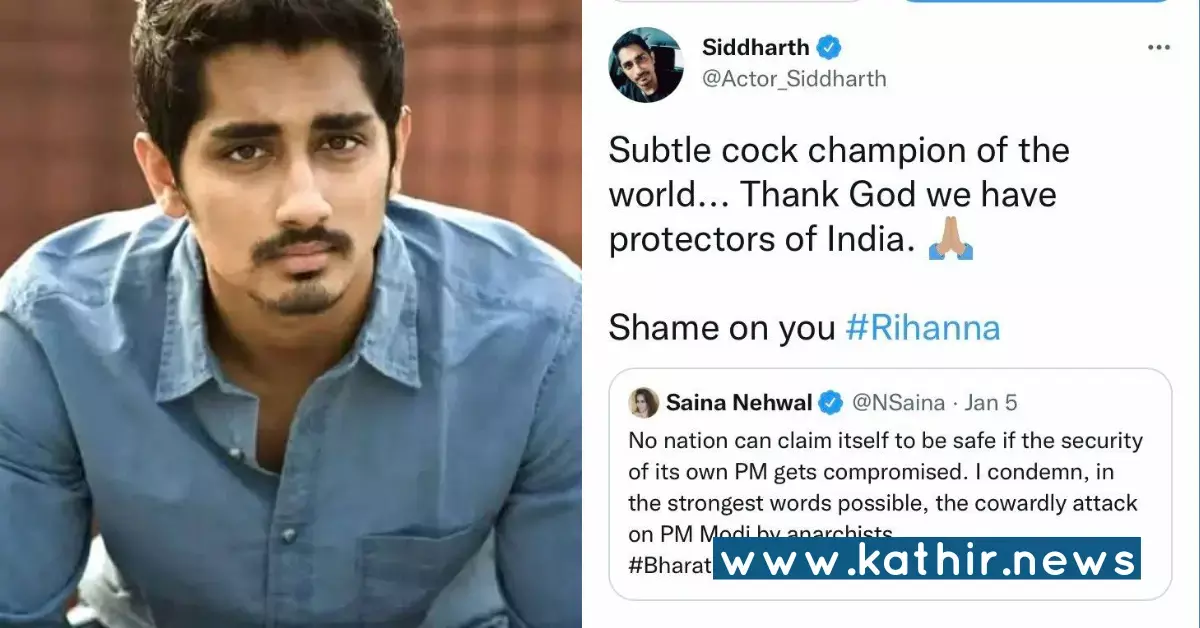This screenshot has height=628, width=1200.
Task: Click the actor photo on the left
Action: (290, 314)
